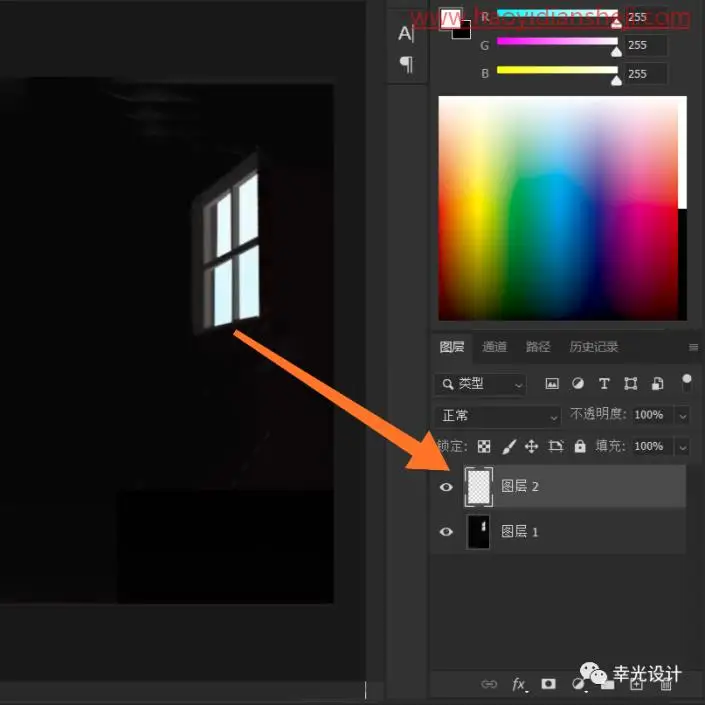This screenshot has width=705, height=705.
Task: Lock image pixels with brush icon
Action: coord(508,446)
